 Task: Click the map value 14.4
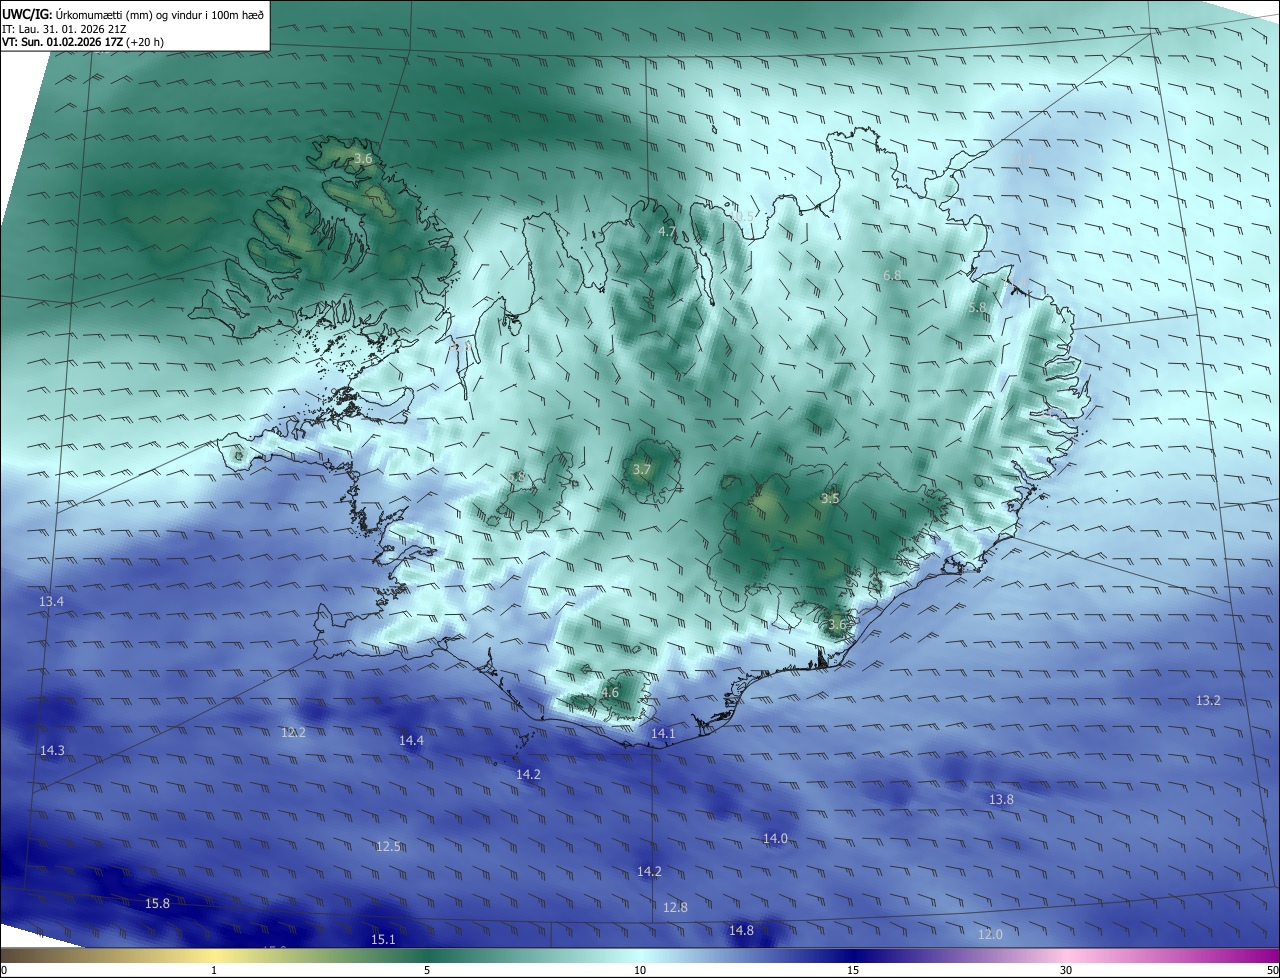tap(411, 740)
